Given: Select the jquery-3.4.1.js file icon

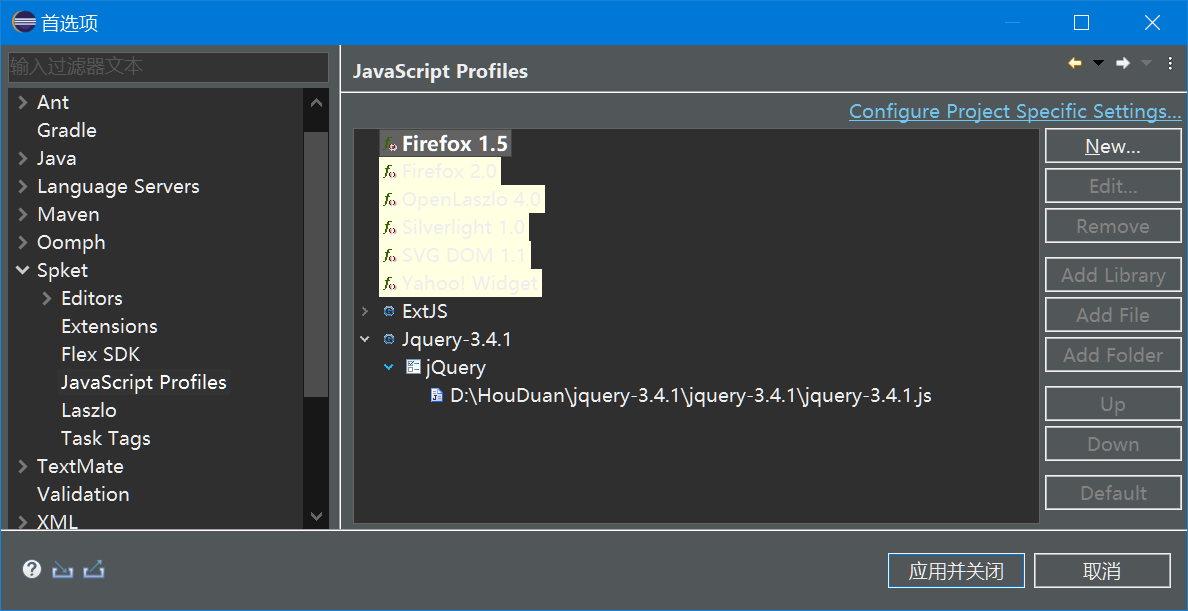Looking at the screenshot, I should pos(436,395).
